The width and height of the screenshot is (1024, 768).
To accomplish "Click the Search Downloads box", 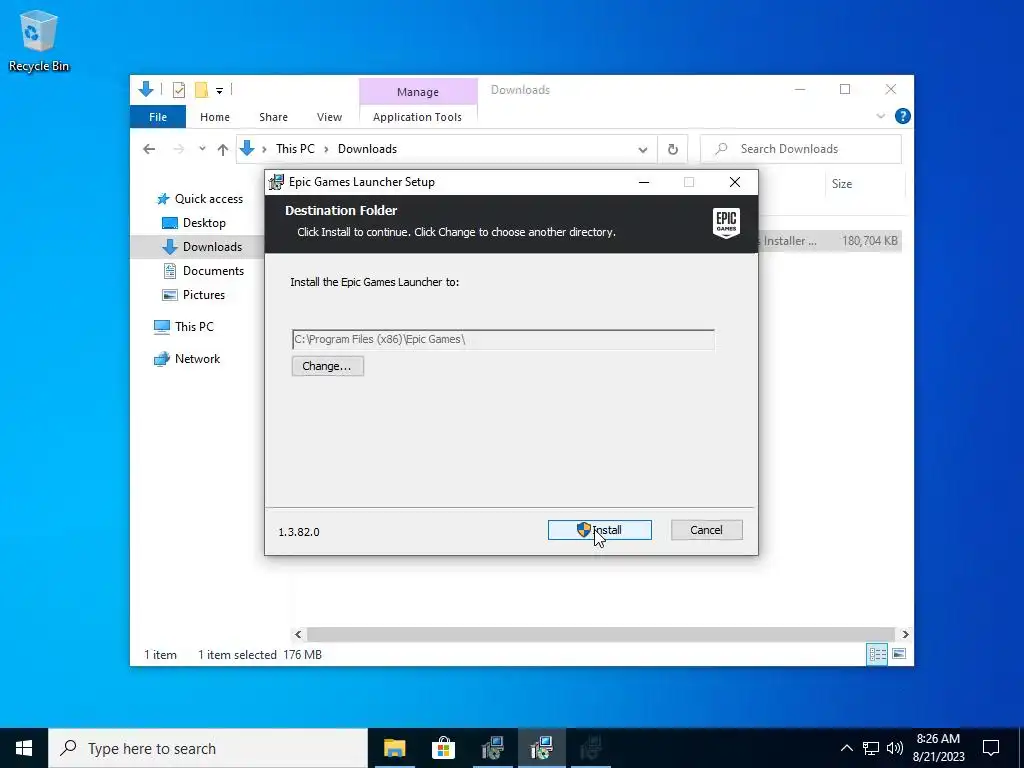I will (801, 149).
